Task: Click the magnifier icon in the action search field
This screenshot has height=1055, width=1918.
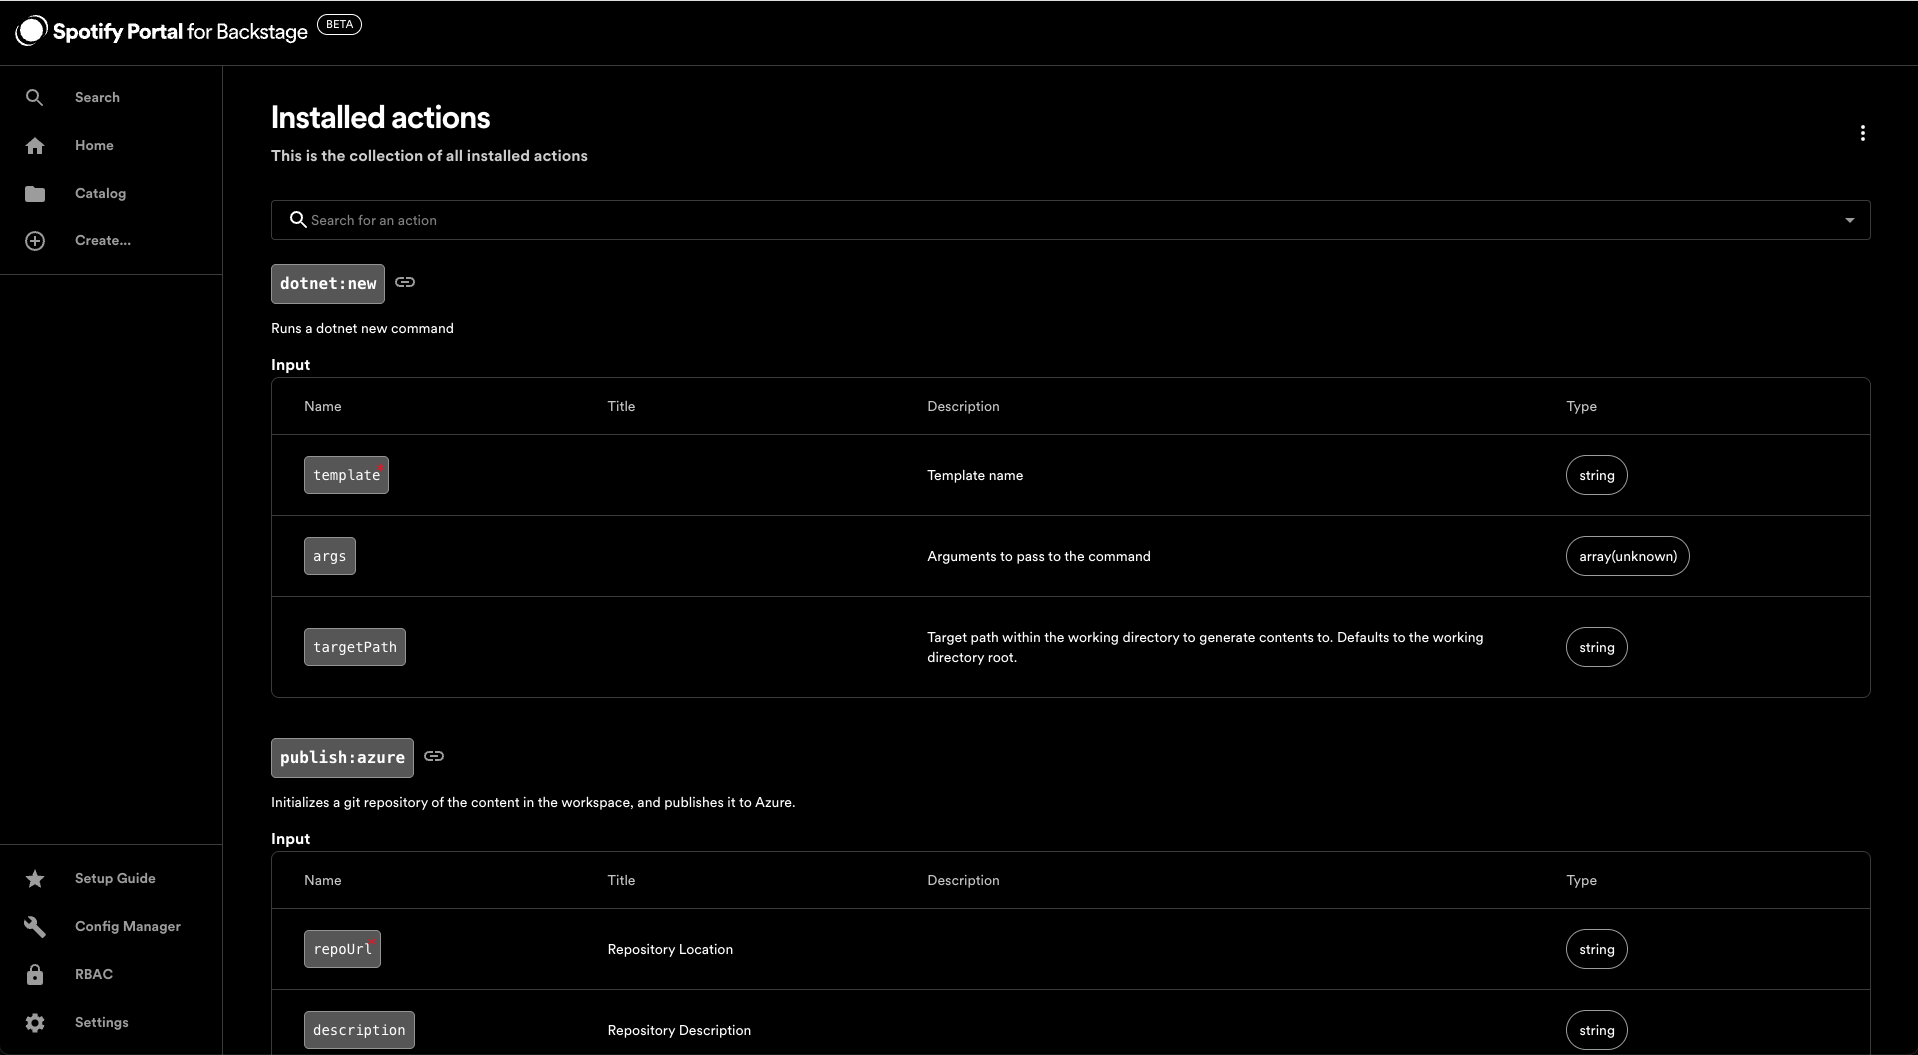Action: click(298, 219)
